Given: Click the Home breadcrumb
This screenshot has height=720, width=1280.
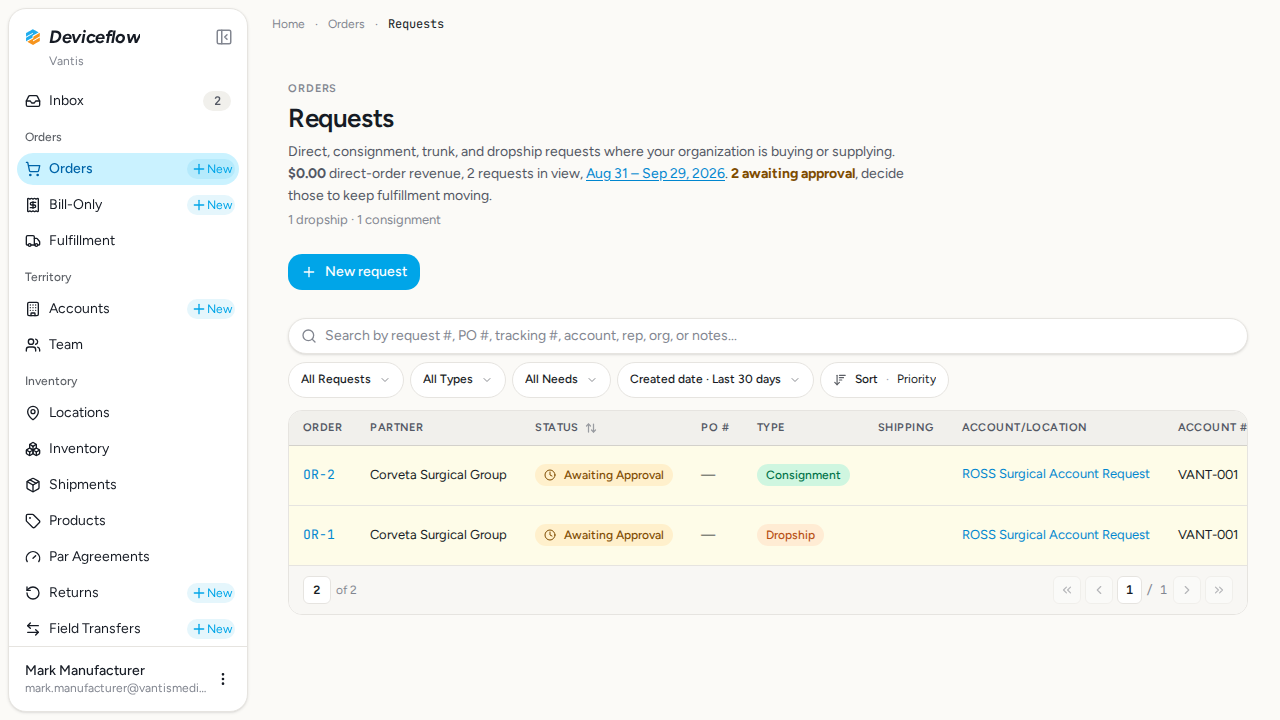Looking at the screenshot, I should click(x=288, y=24).
